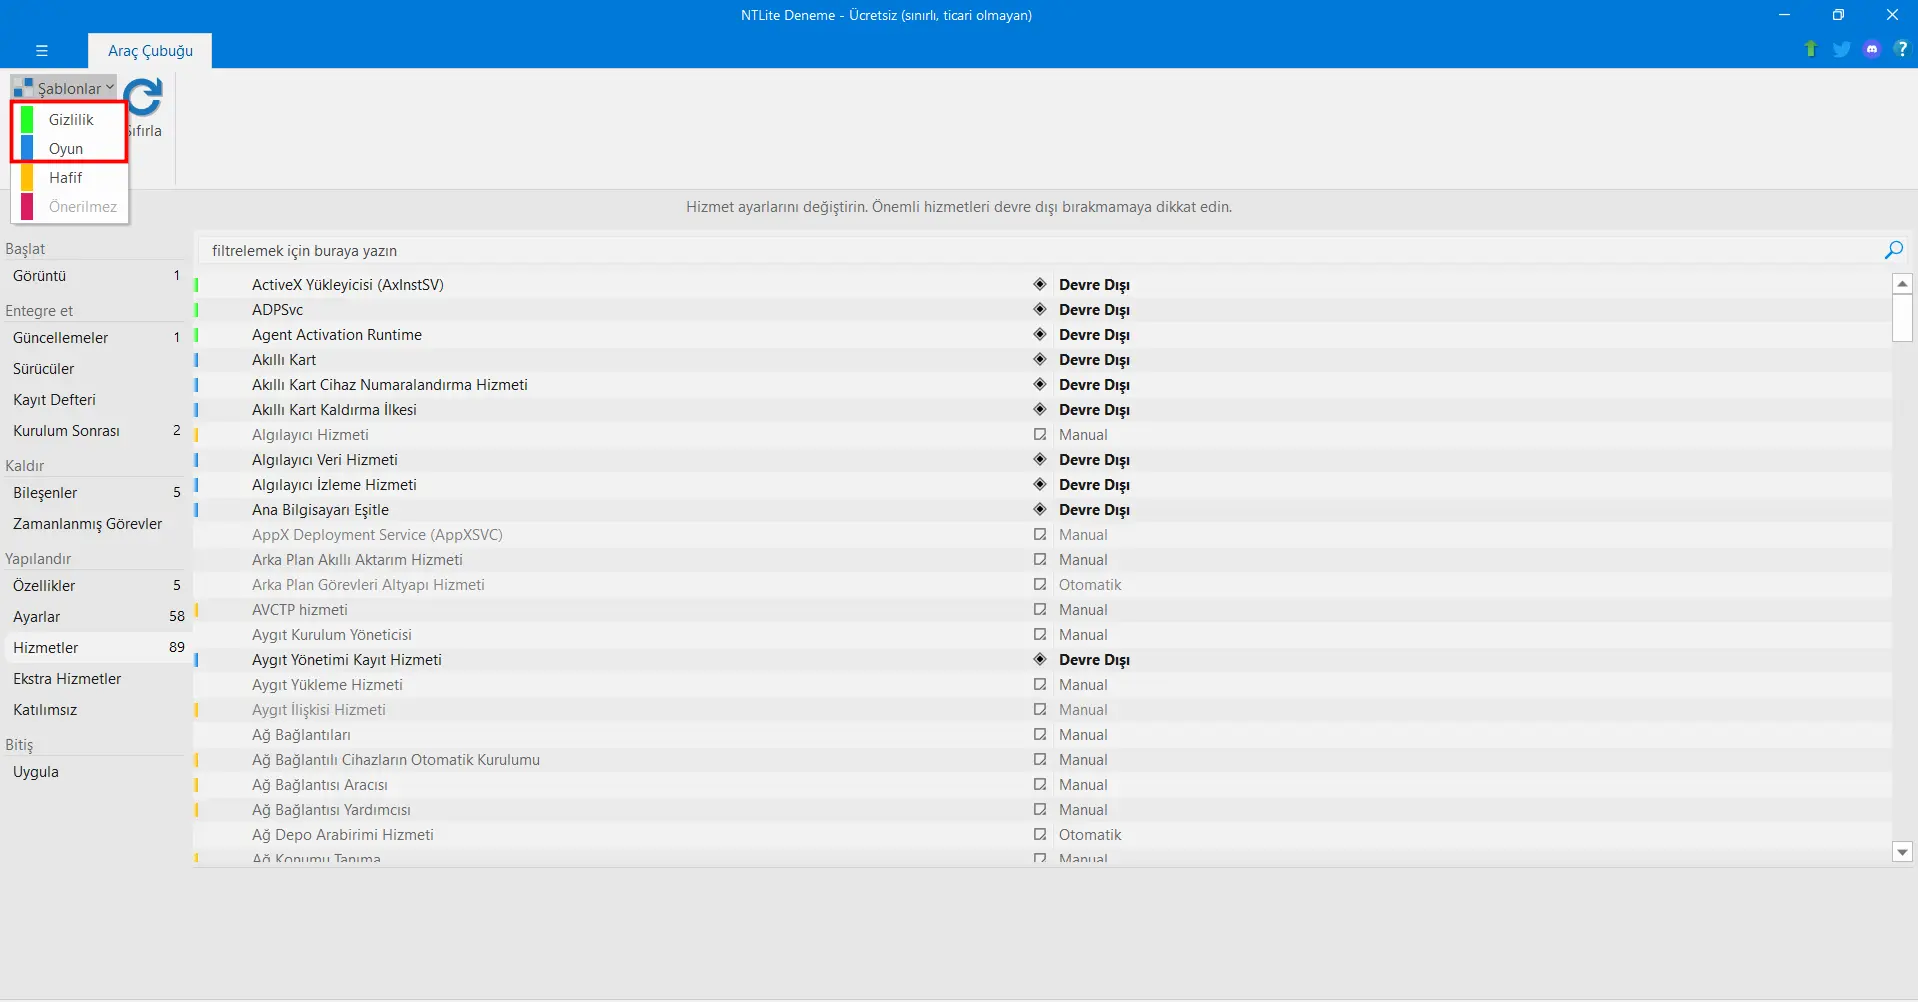Select Ağ Bağlantılı Cihazların Otomatik Kurulumu row
This screenshot has width=1918, height=1002.
coord(1042,759)
